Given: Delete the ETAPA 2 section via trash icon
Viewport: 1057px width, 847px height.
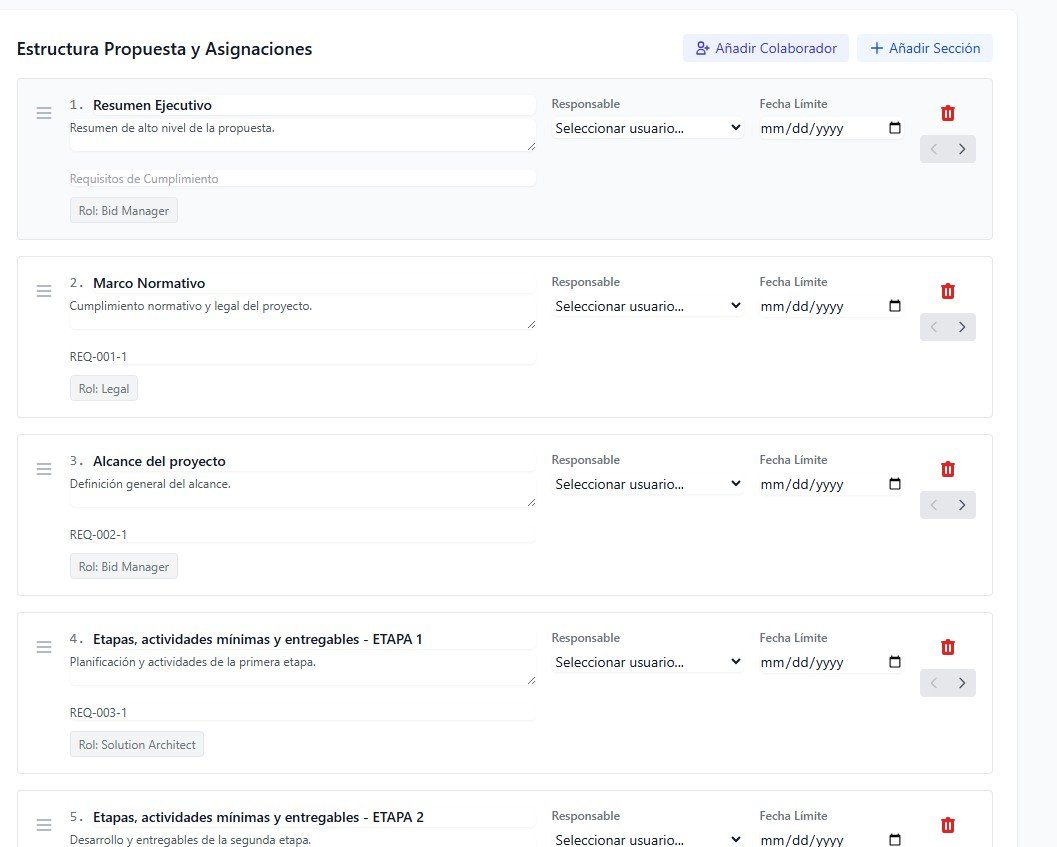Looking at the screenshot, I should [x=947, y=825].
